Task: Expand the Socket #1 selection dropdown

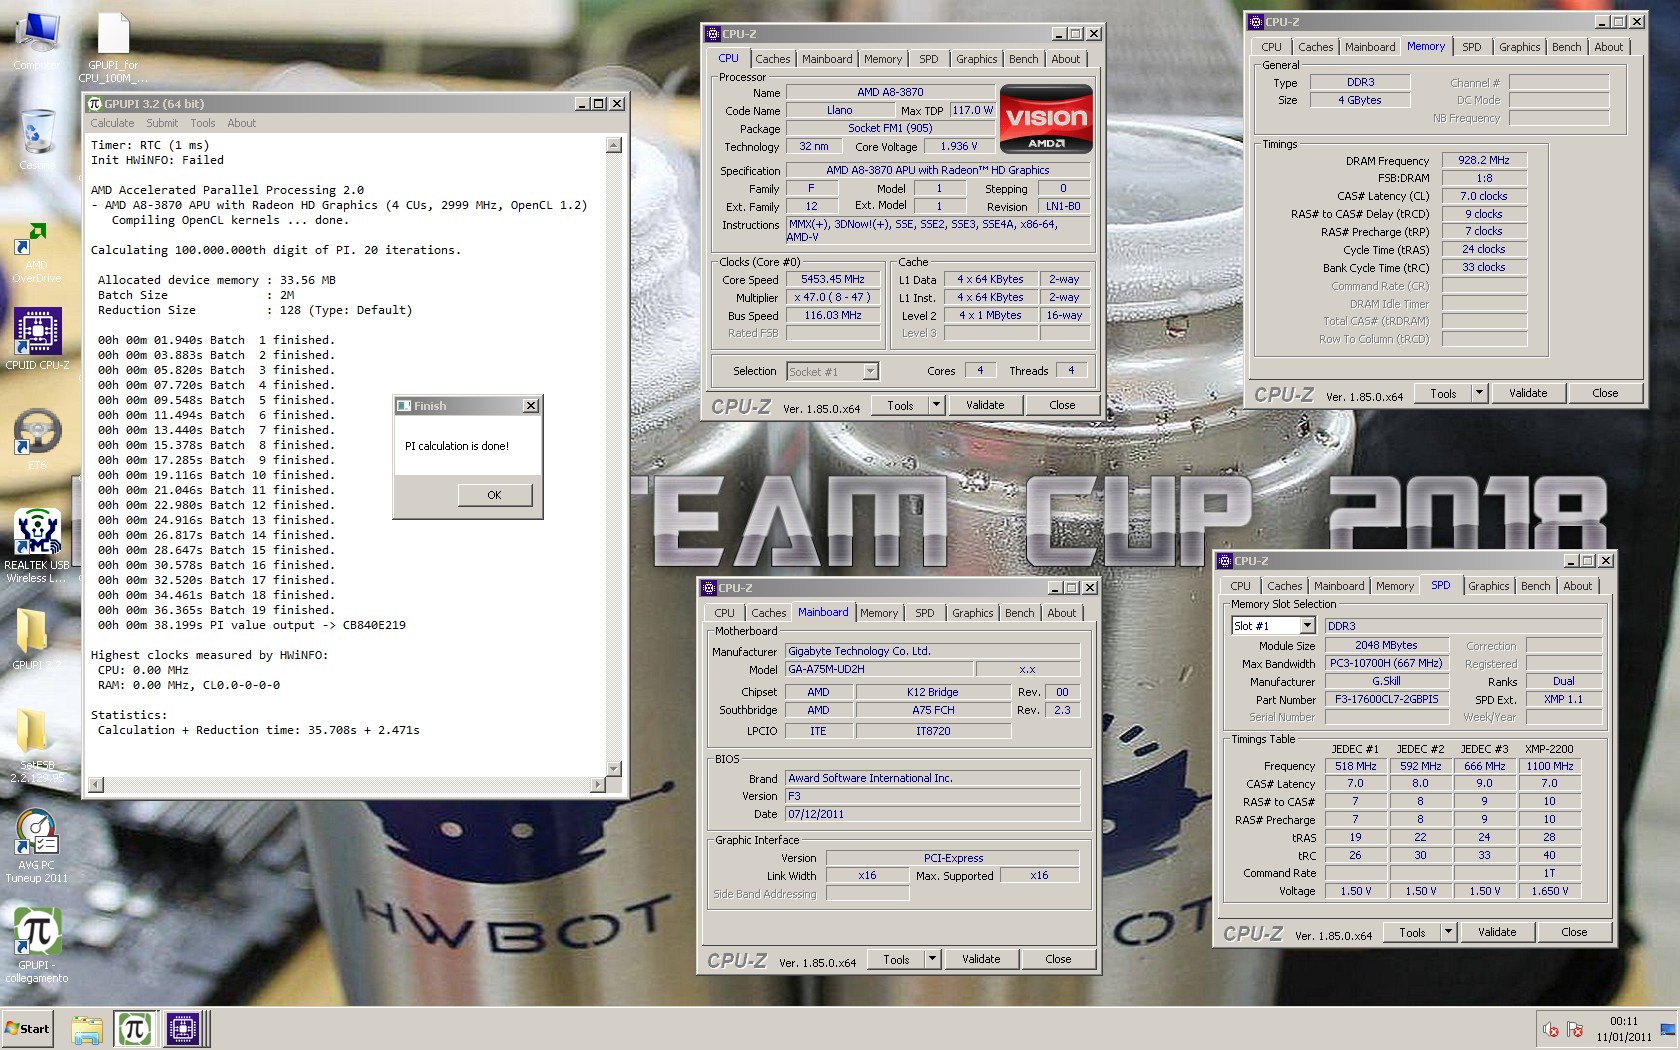Action: [870, 372]
